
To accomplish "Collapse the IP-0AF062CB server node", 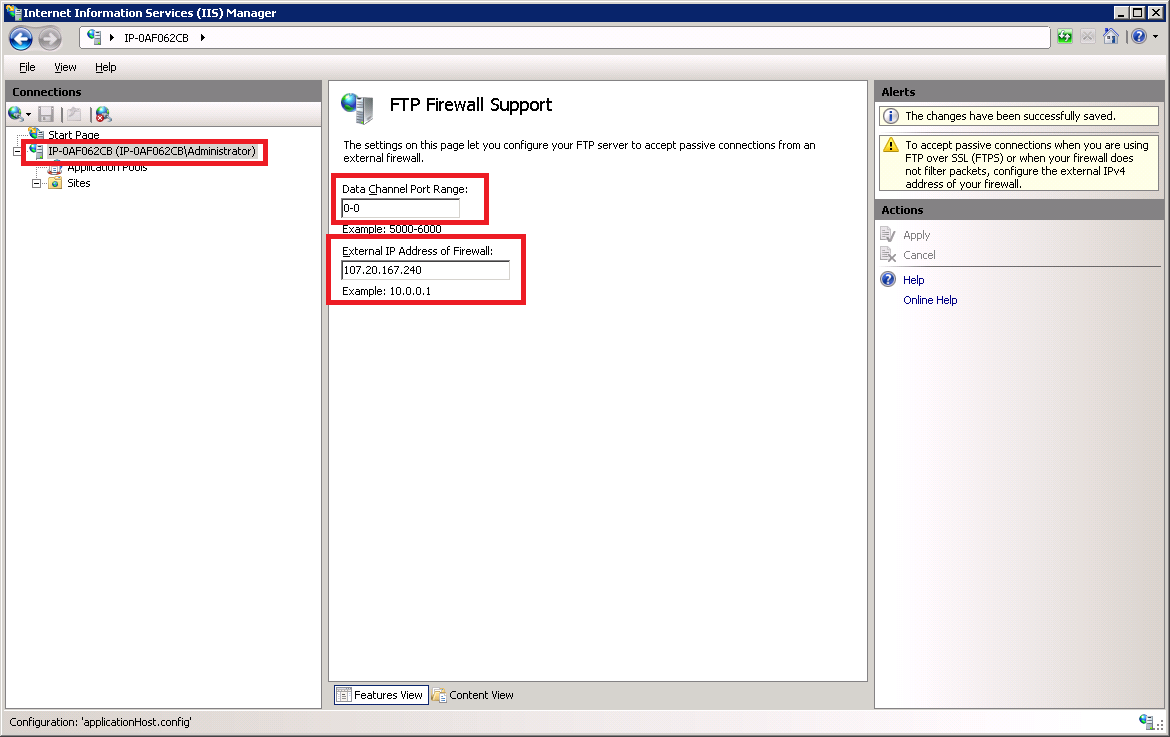I will pyautogui.click(x=17, y=151).
